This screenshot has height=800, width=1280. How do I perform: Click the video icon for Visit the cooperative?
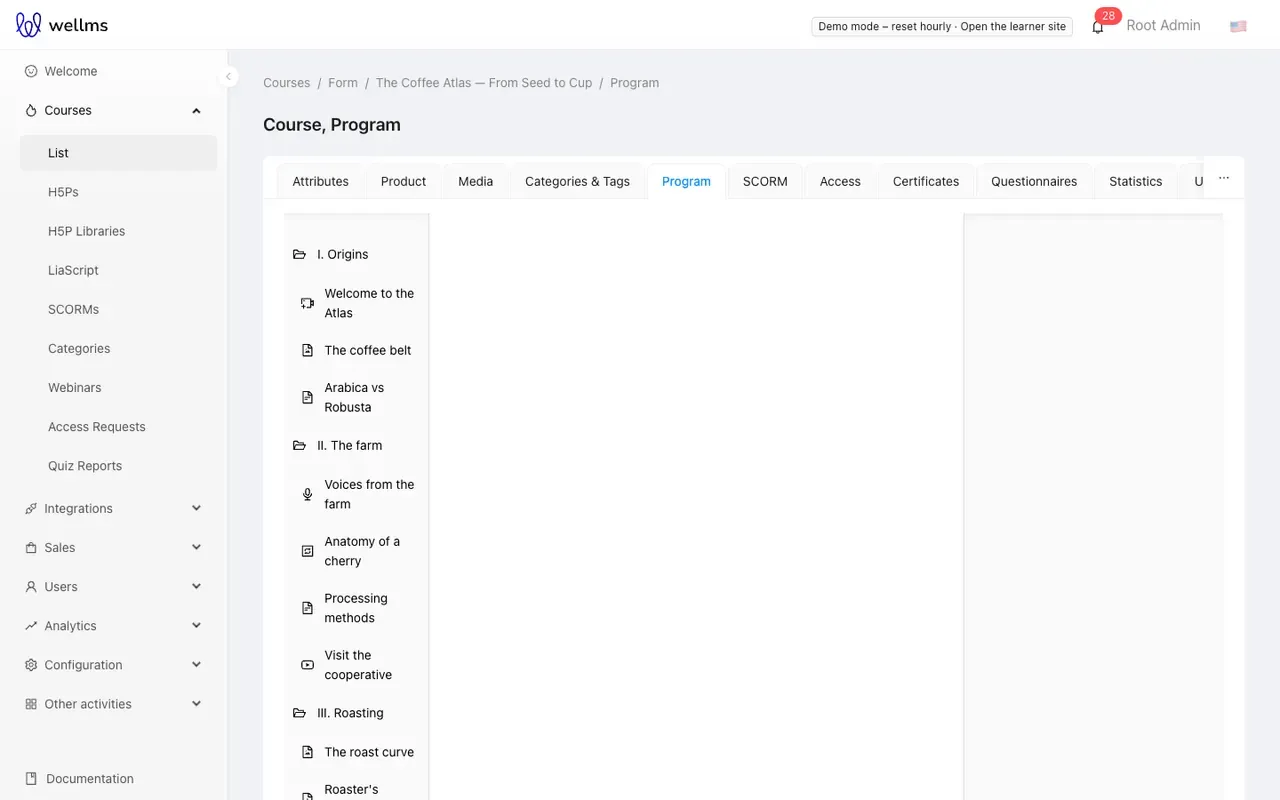307,665
